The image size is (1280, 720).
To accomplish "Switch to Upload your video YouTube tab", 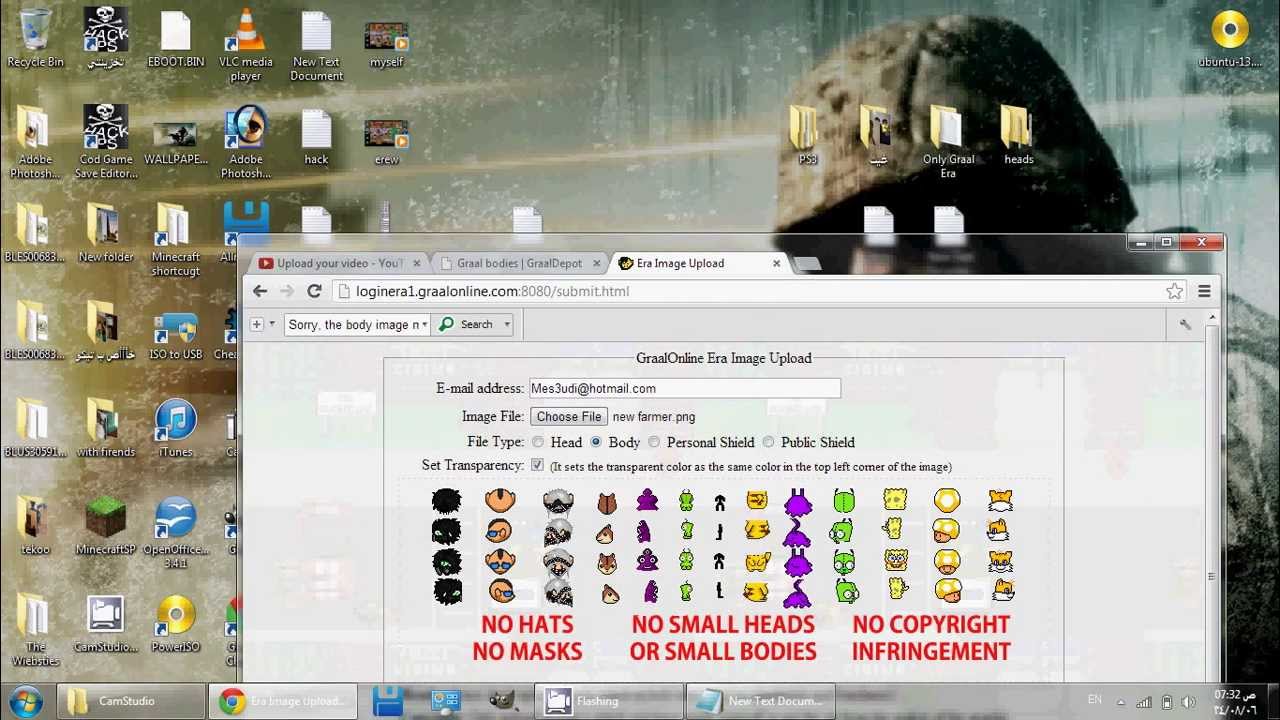I will (x=340, y=263).
